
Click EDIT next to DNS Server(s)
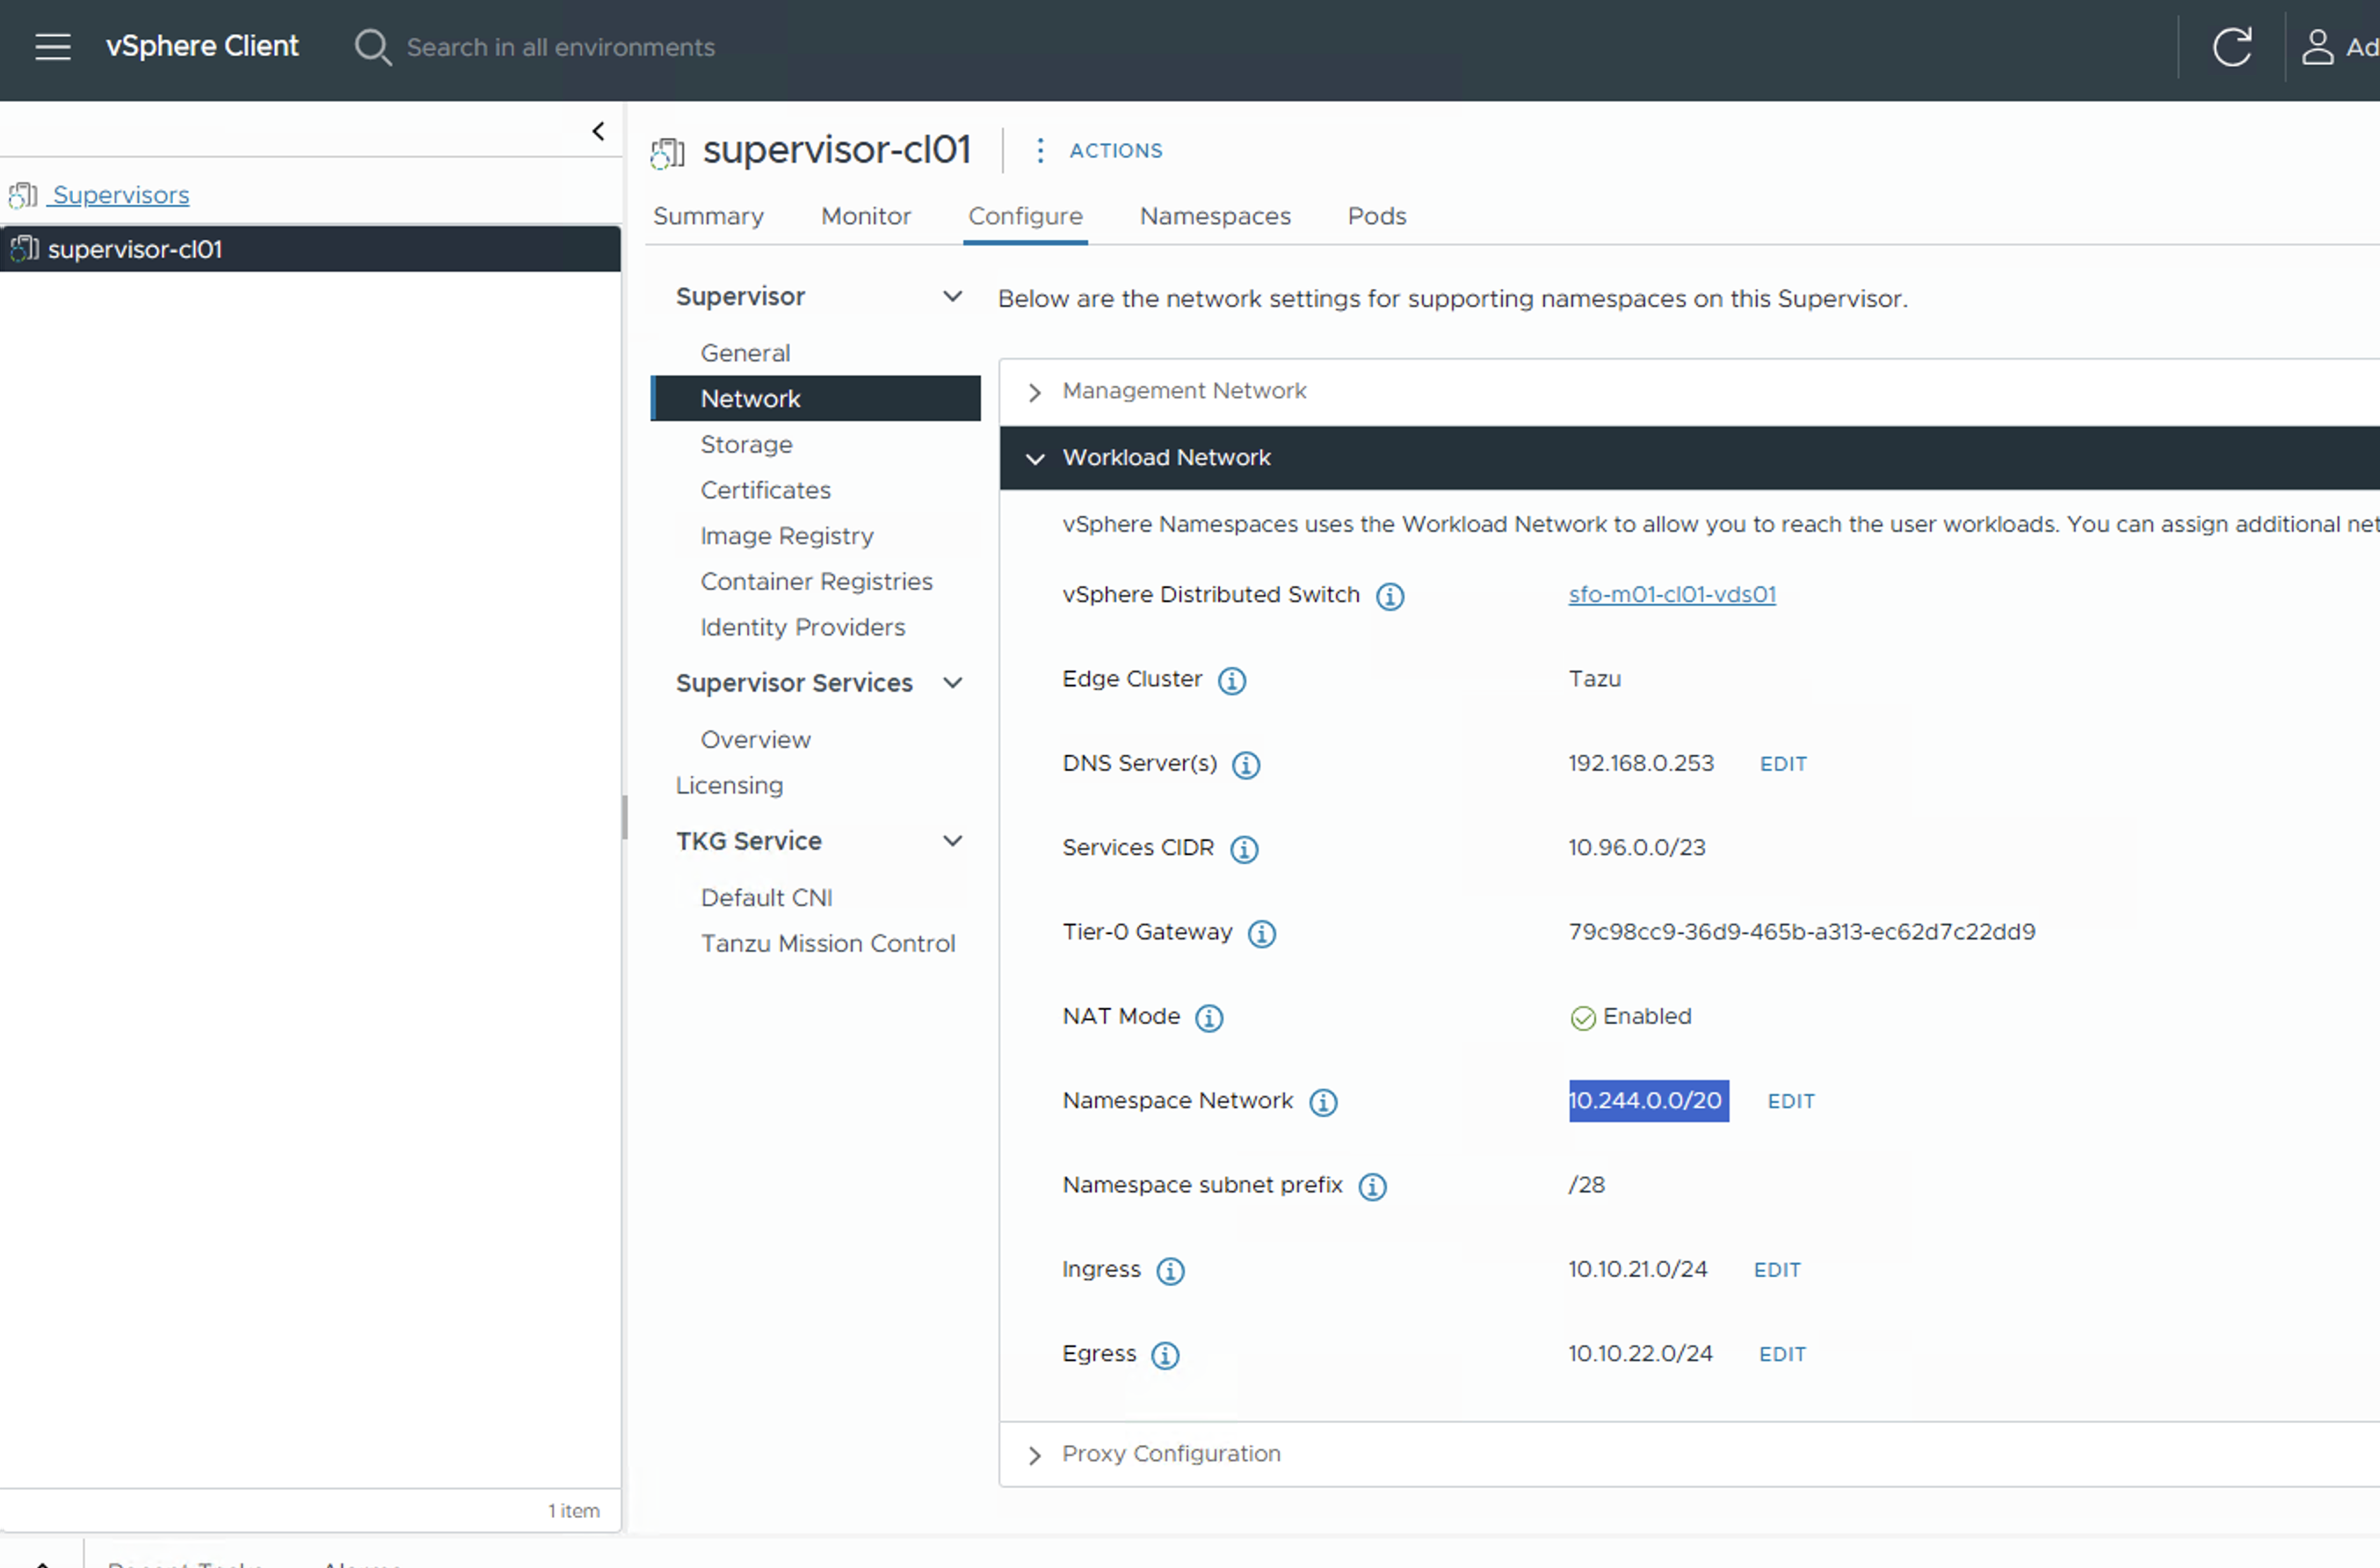1782,764
